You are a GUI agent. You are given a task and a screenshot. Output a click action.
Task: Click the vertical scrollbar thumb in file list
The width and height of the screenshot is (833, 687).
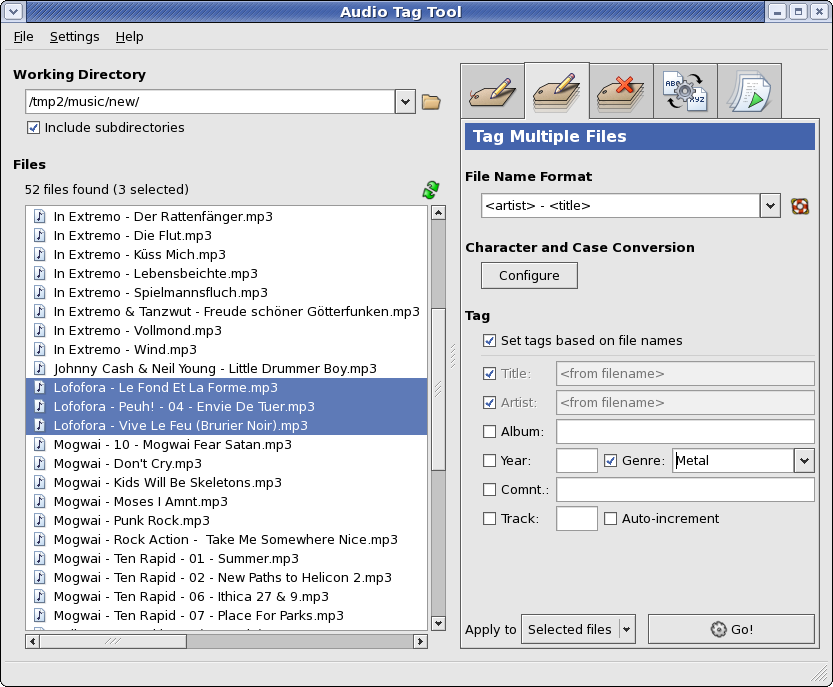438,389
